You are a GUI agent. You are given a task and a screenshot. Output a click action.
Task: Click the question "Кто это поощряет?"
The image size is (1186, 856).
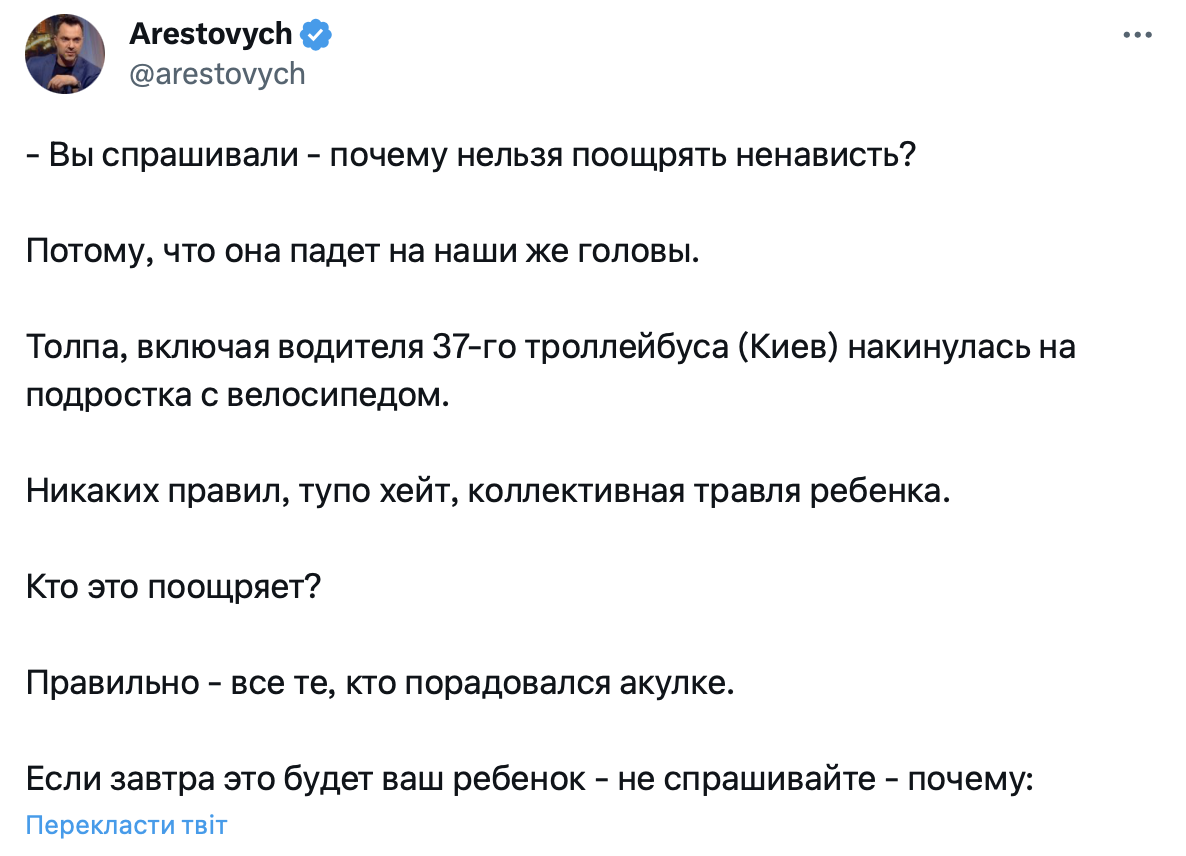point(173,586)
